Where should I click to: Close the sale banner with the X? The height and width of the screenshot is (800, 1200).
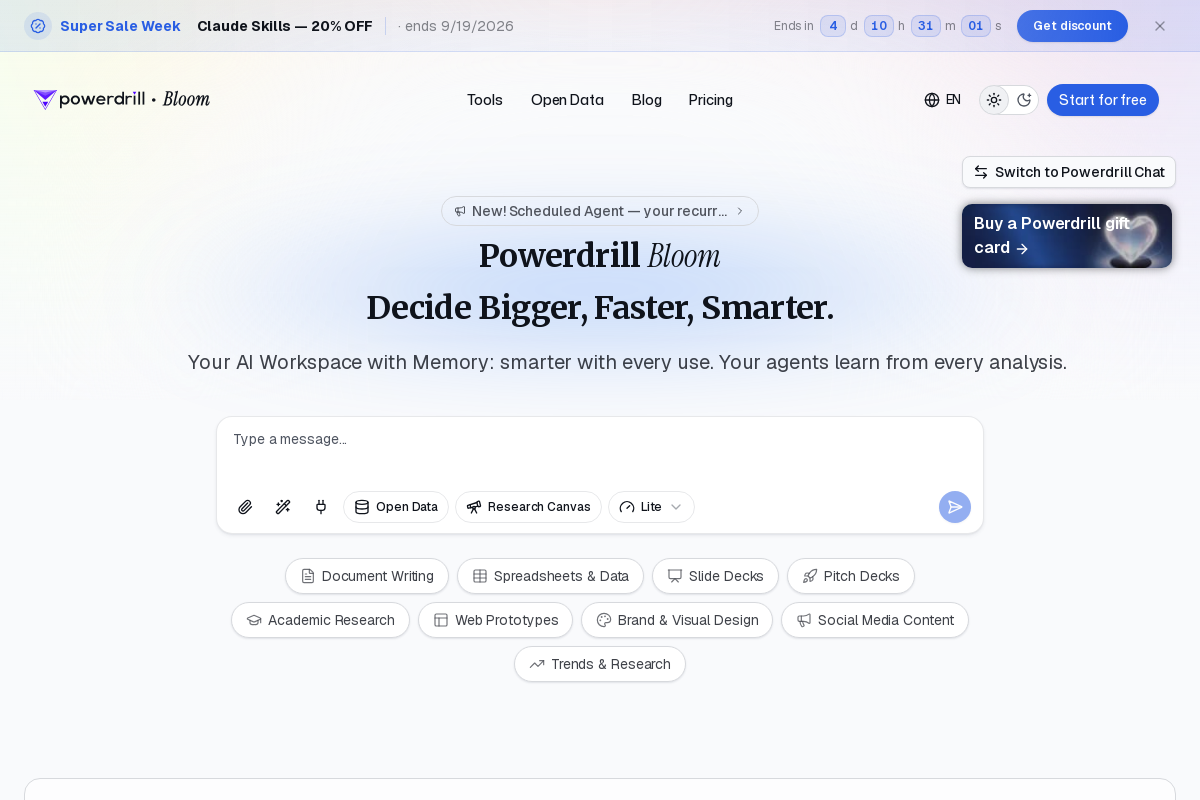click(x=1160, y=26)
